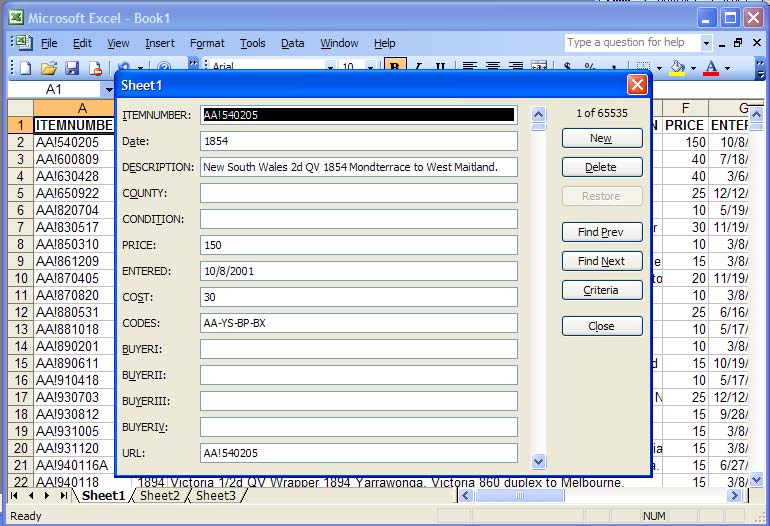Click the horizontal scrollbar right arrow
This screenshot has width=770, height=526.
tap(734, 495)
